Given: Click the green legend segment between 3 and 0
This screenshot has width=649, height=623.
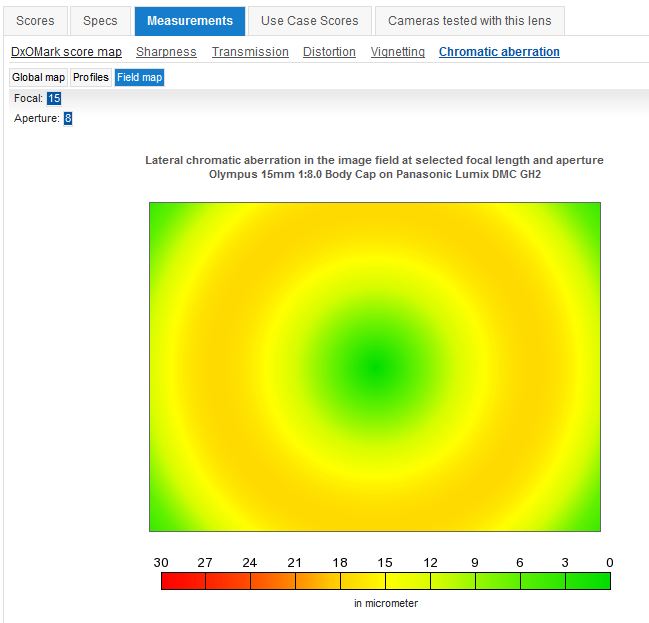Looking at the screenshot, I should point(587,581).
